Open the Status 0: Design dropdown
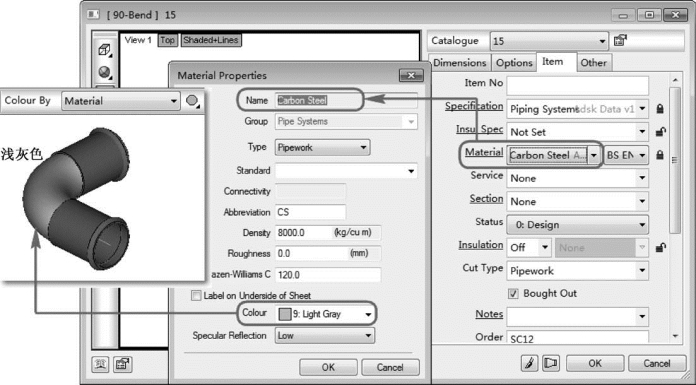 pos(577,225)
